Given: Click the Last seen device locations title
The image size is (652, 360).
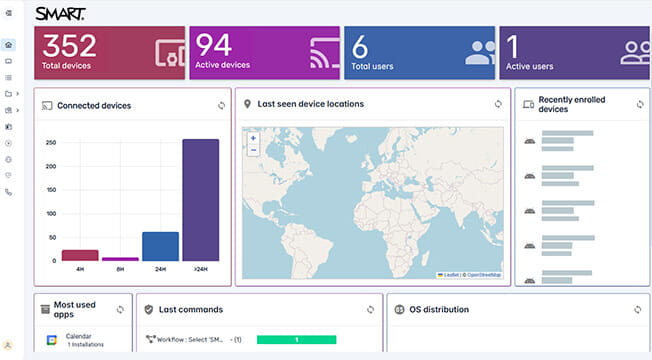Looking at the screenshot, I should click(311, 104).
